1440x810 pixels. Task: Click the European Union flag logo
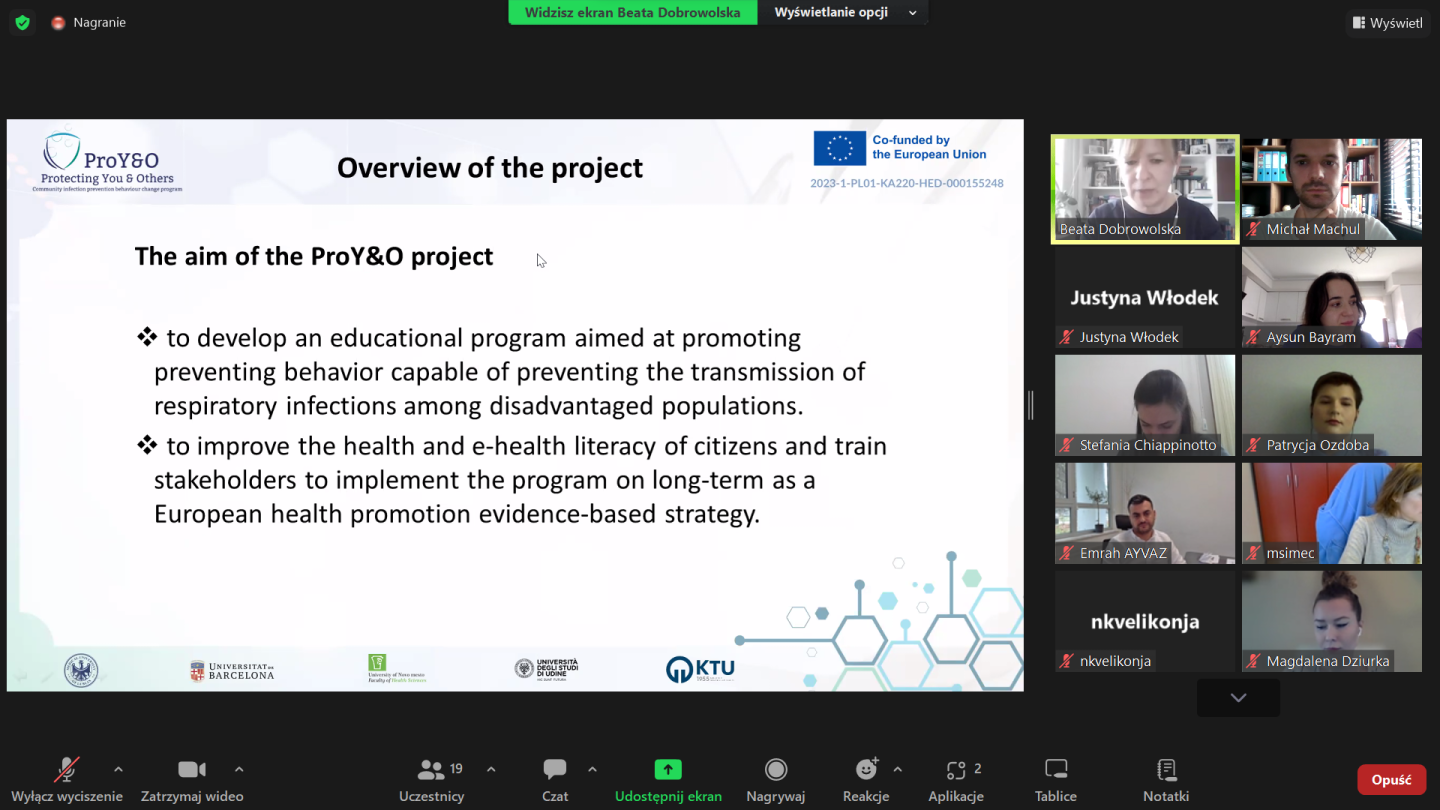pyautogui.click(x=839, y=148)
